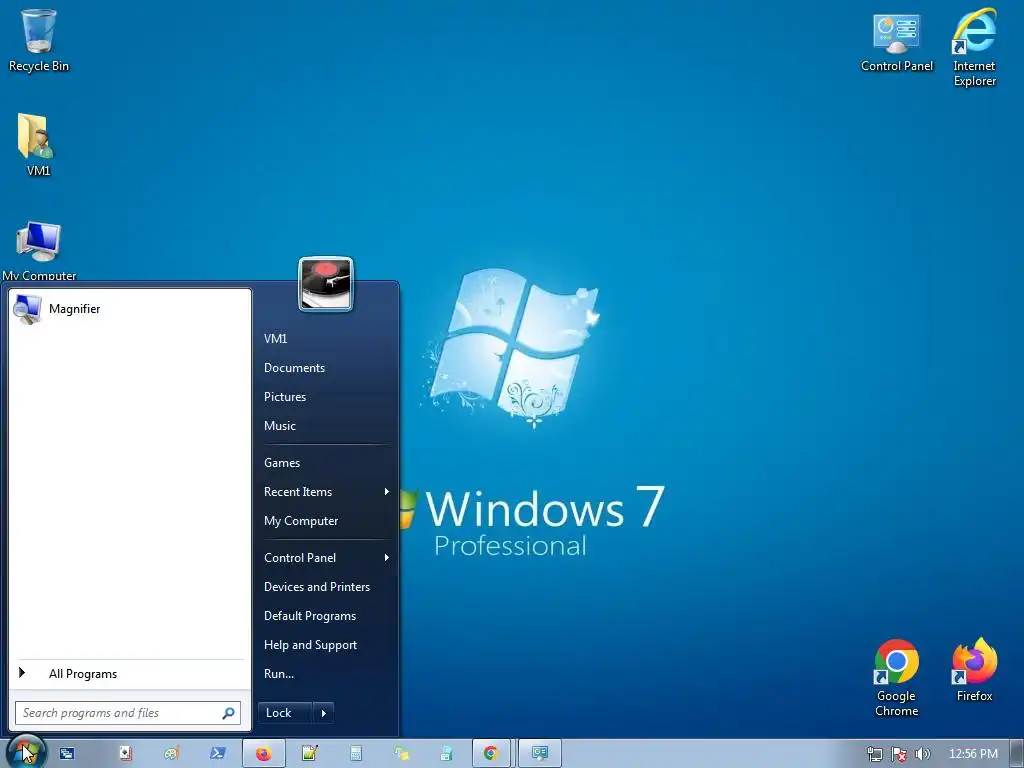This screenshot has height=768, width=1024.
Task: Focus the Search programs and files box
Action: (x=128, y=712)
